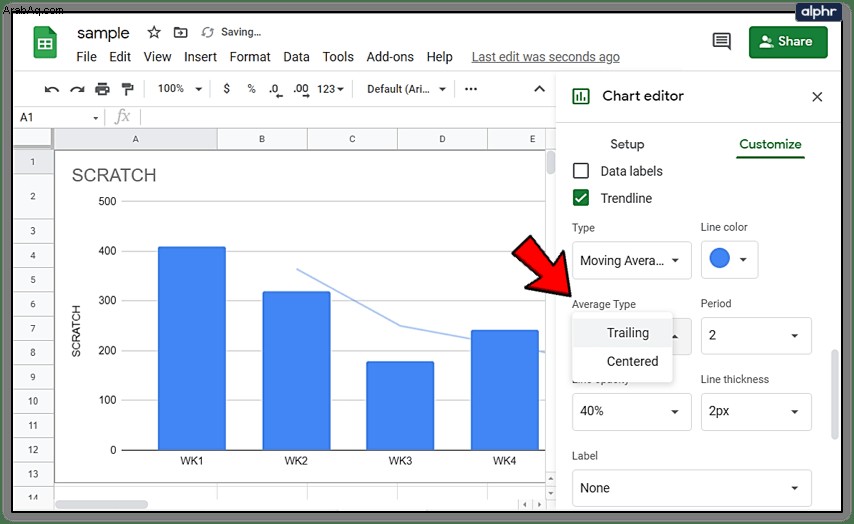
Task: Click the select-all corner box
Action: (33, 138)
